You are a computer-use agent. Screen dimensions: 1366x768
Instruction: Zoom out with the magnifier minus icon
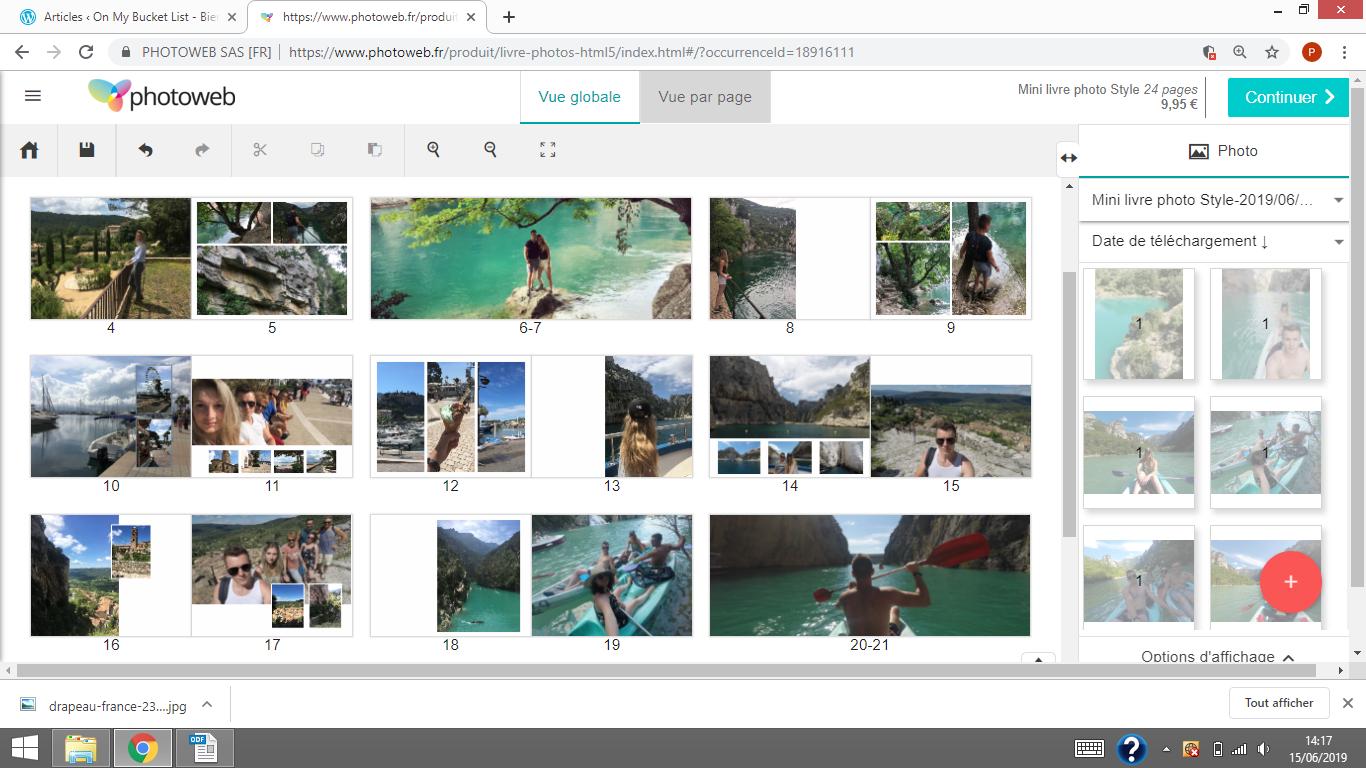(490, 150)
